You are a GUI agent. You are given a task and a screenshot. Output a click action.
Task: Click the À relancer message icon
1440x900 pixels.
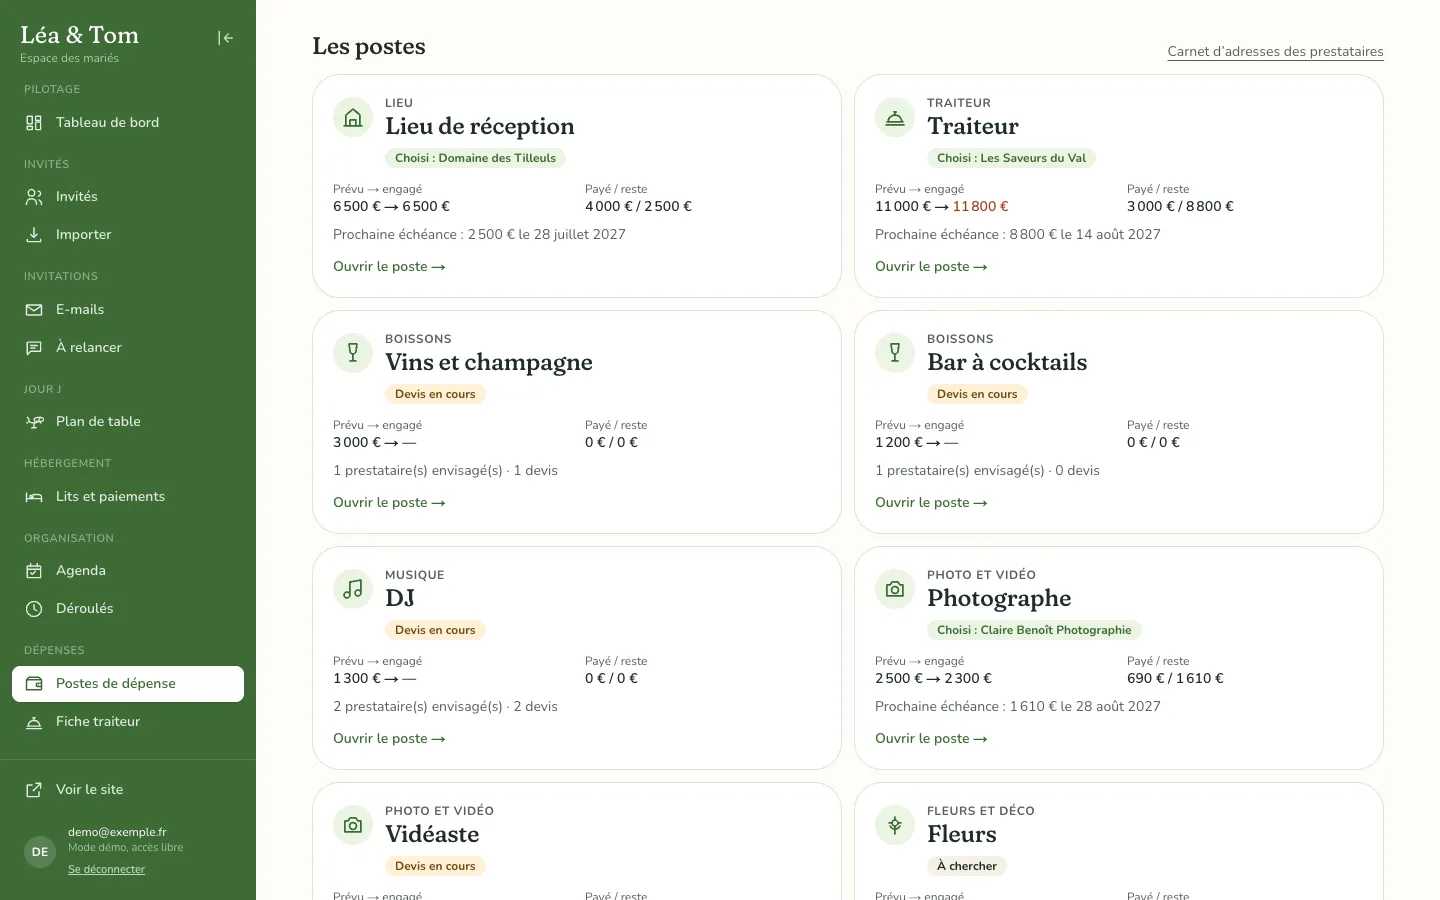click(x=34, y=348)
